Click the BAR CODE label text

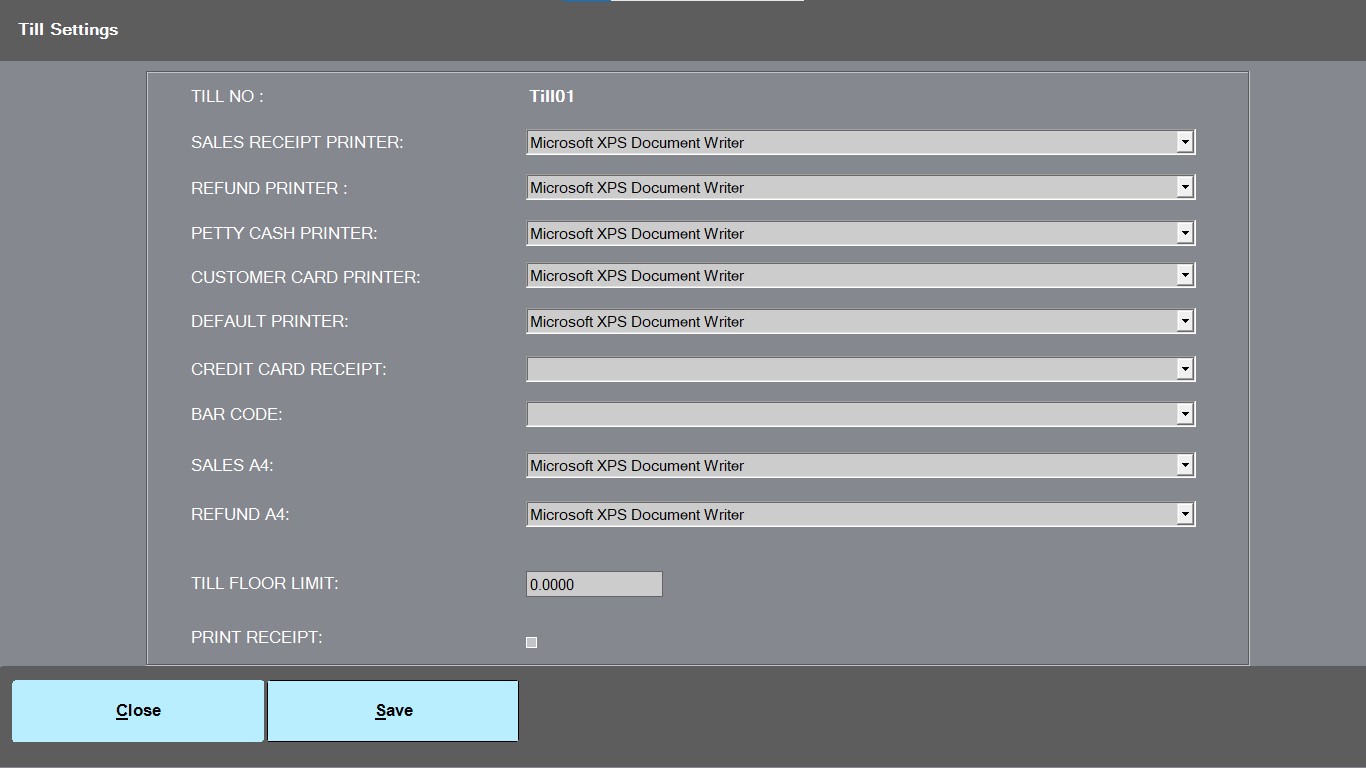(236, 414)
